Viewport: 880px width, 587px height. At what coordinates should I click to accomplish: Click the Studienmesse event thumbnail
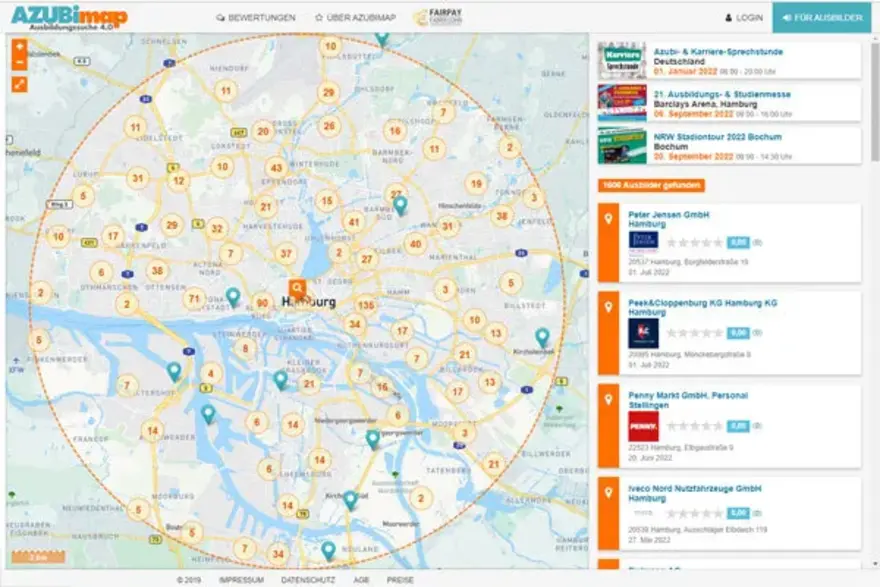click(x=622, y=103)
